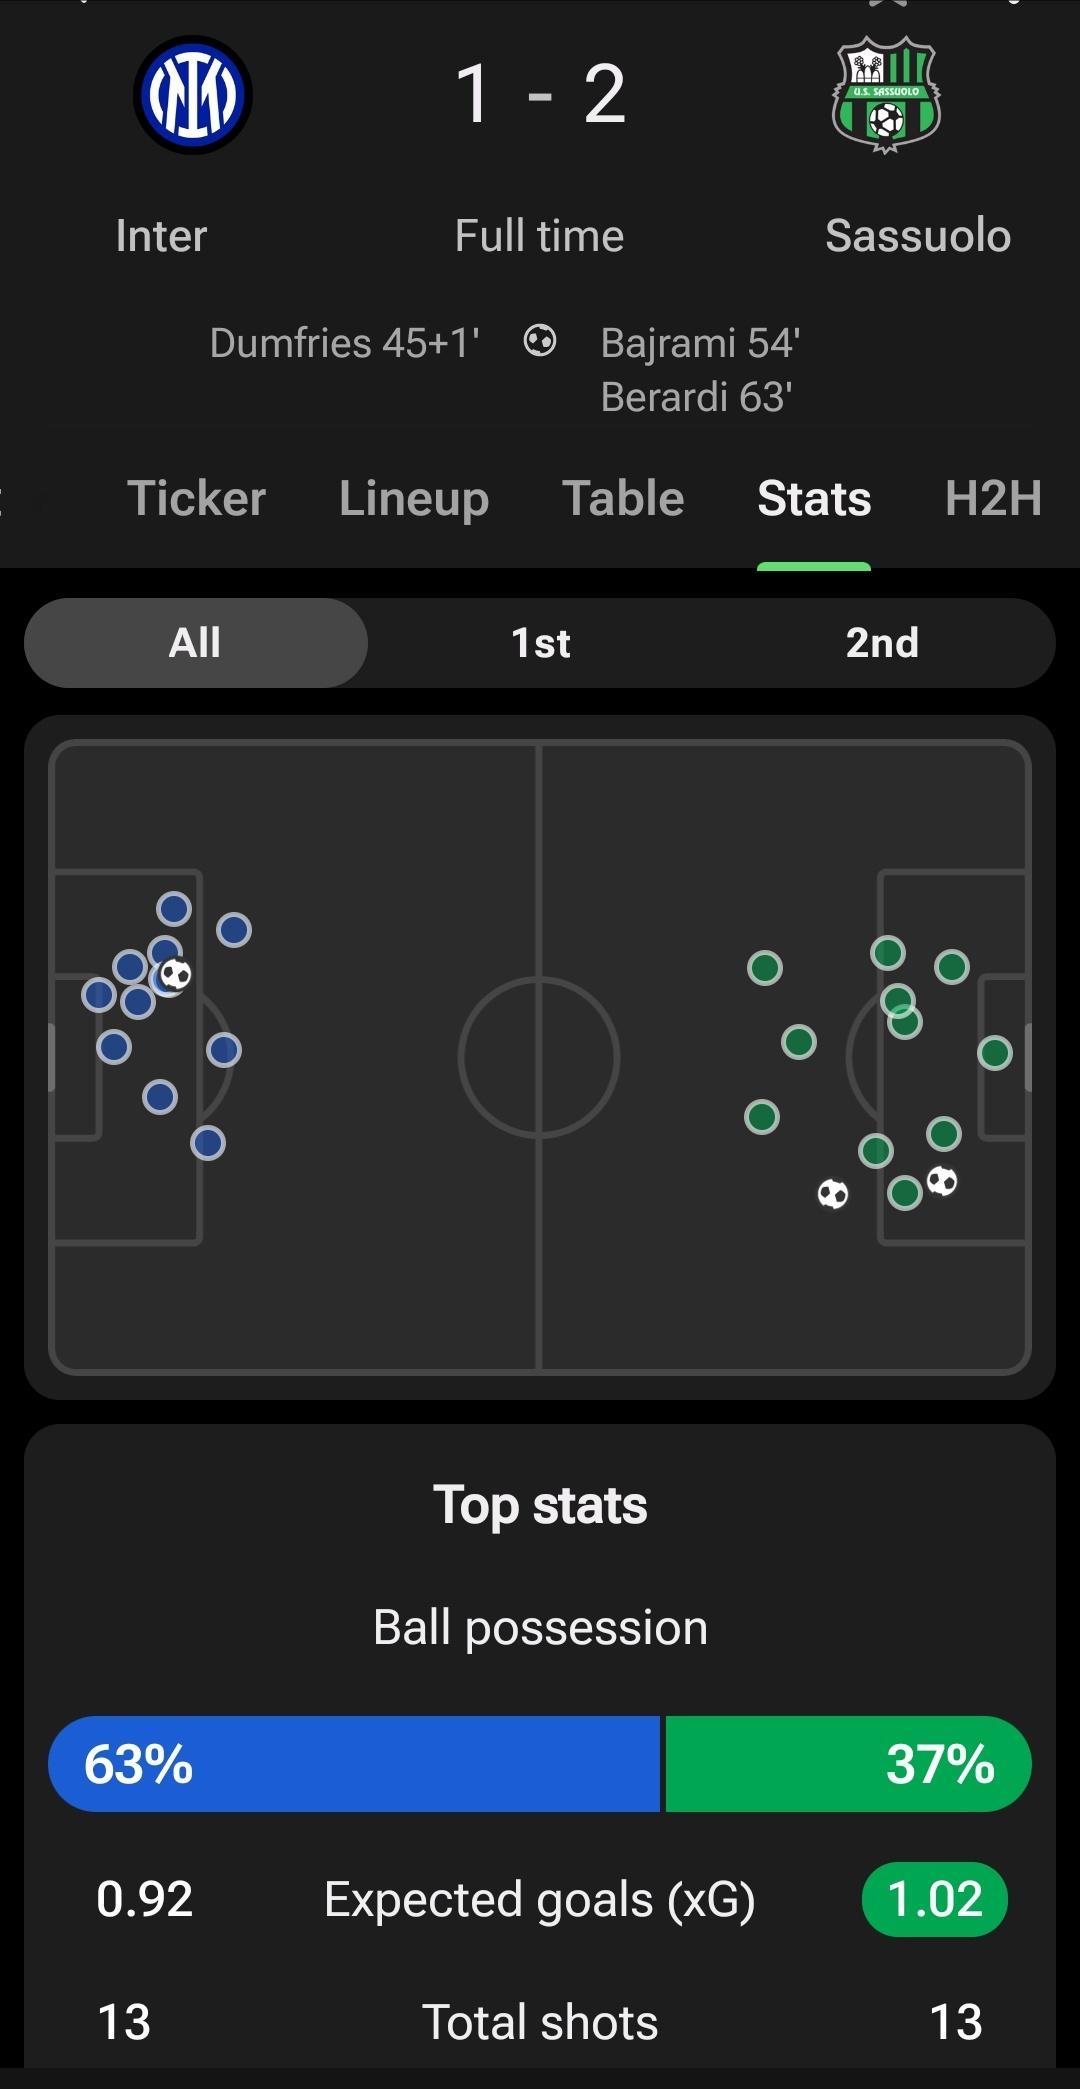Select Sassuolo goal ball outside the penalty box
The width and height of the screenshot is (1080, 2089).
point(833,1194)
